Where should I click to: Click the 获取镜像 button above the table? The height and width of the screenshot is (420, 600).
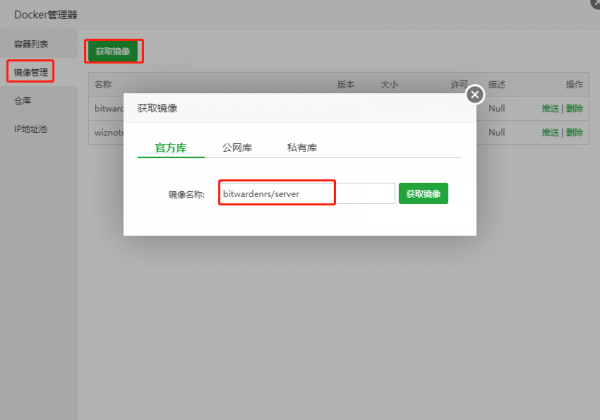(x=112, y=50)
